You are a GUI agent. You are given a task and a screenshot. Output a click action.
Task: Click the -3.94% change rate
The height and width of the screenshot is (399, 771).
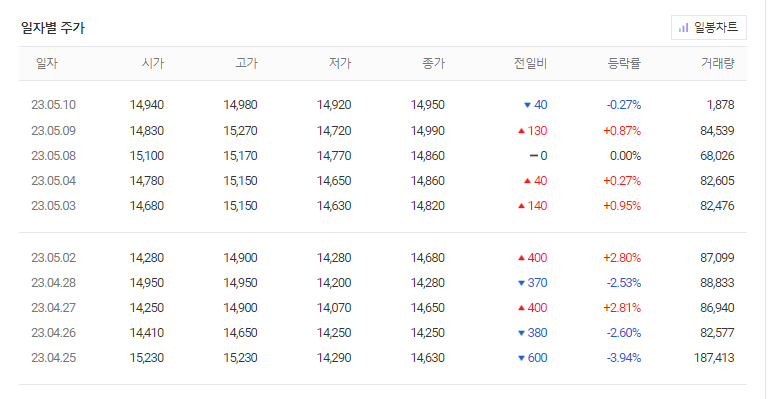623,358
